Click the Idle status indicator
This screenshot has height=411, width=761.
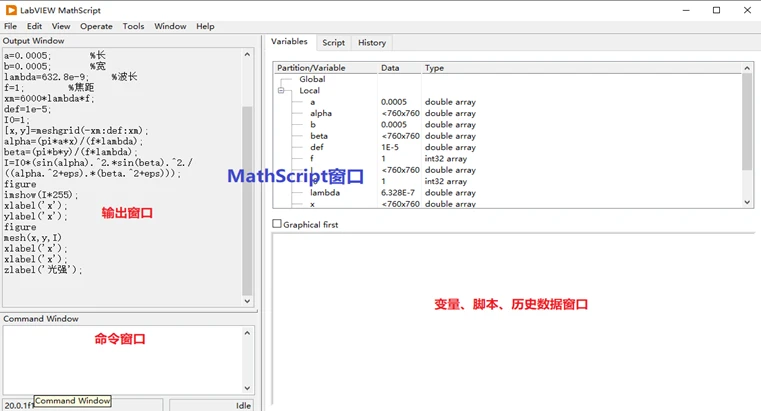[211, 405]
